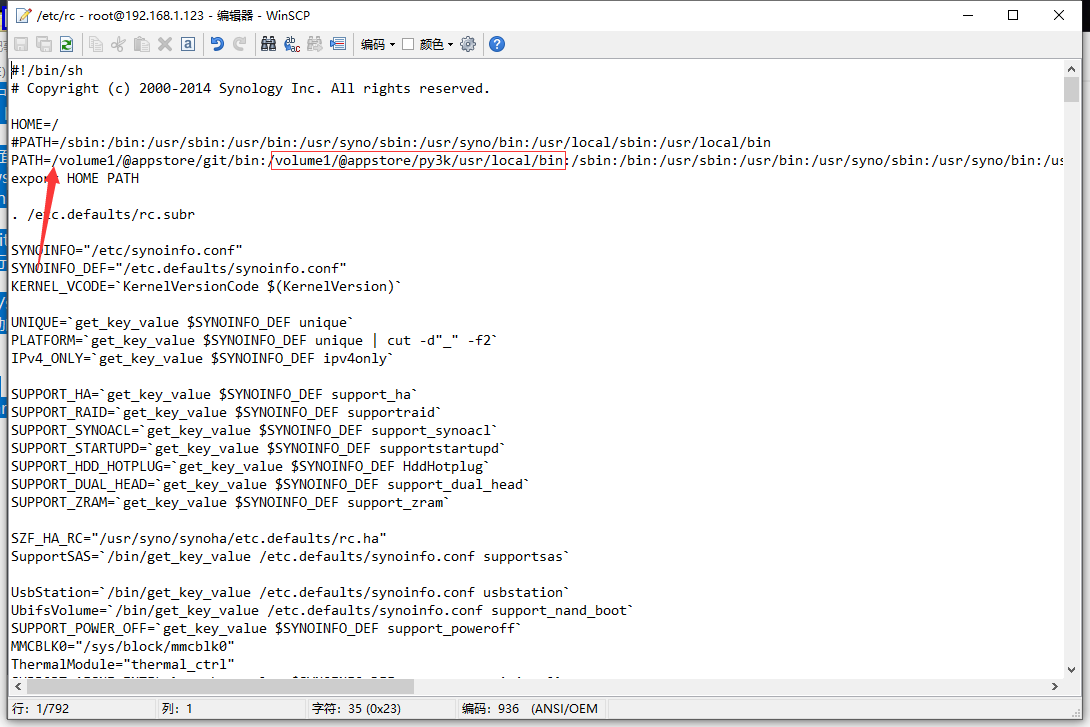This screenshot has height=727, width=1090.
Task: Open Find with the binoculars icon
Action: pos(268,44)
